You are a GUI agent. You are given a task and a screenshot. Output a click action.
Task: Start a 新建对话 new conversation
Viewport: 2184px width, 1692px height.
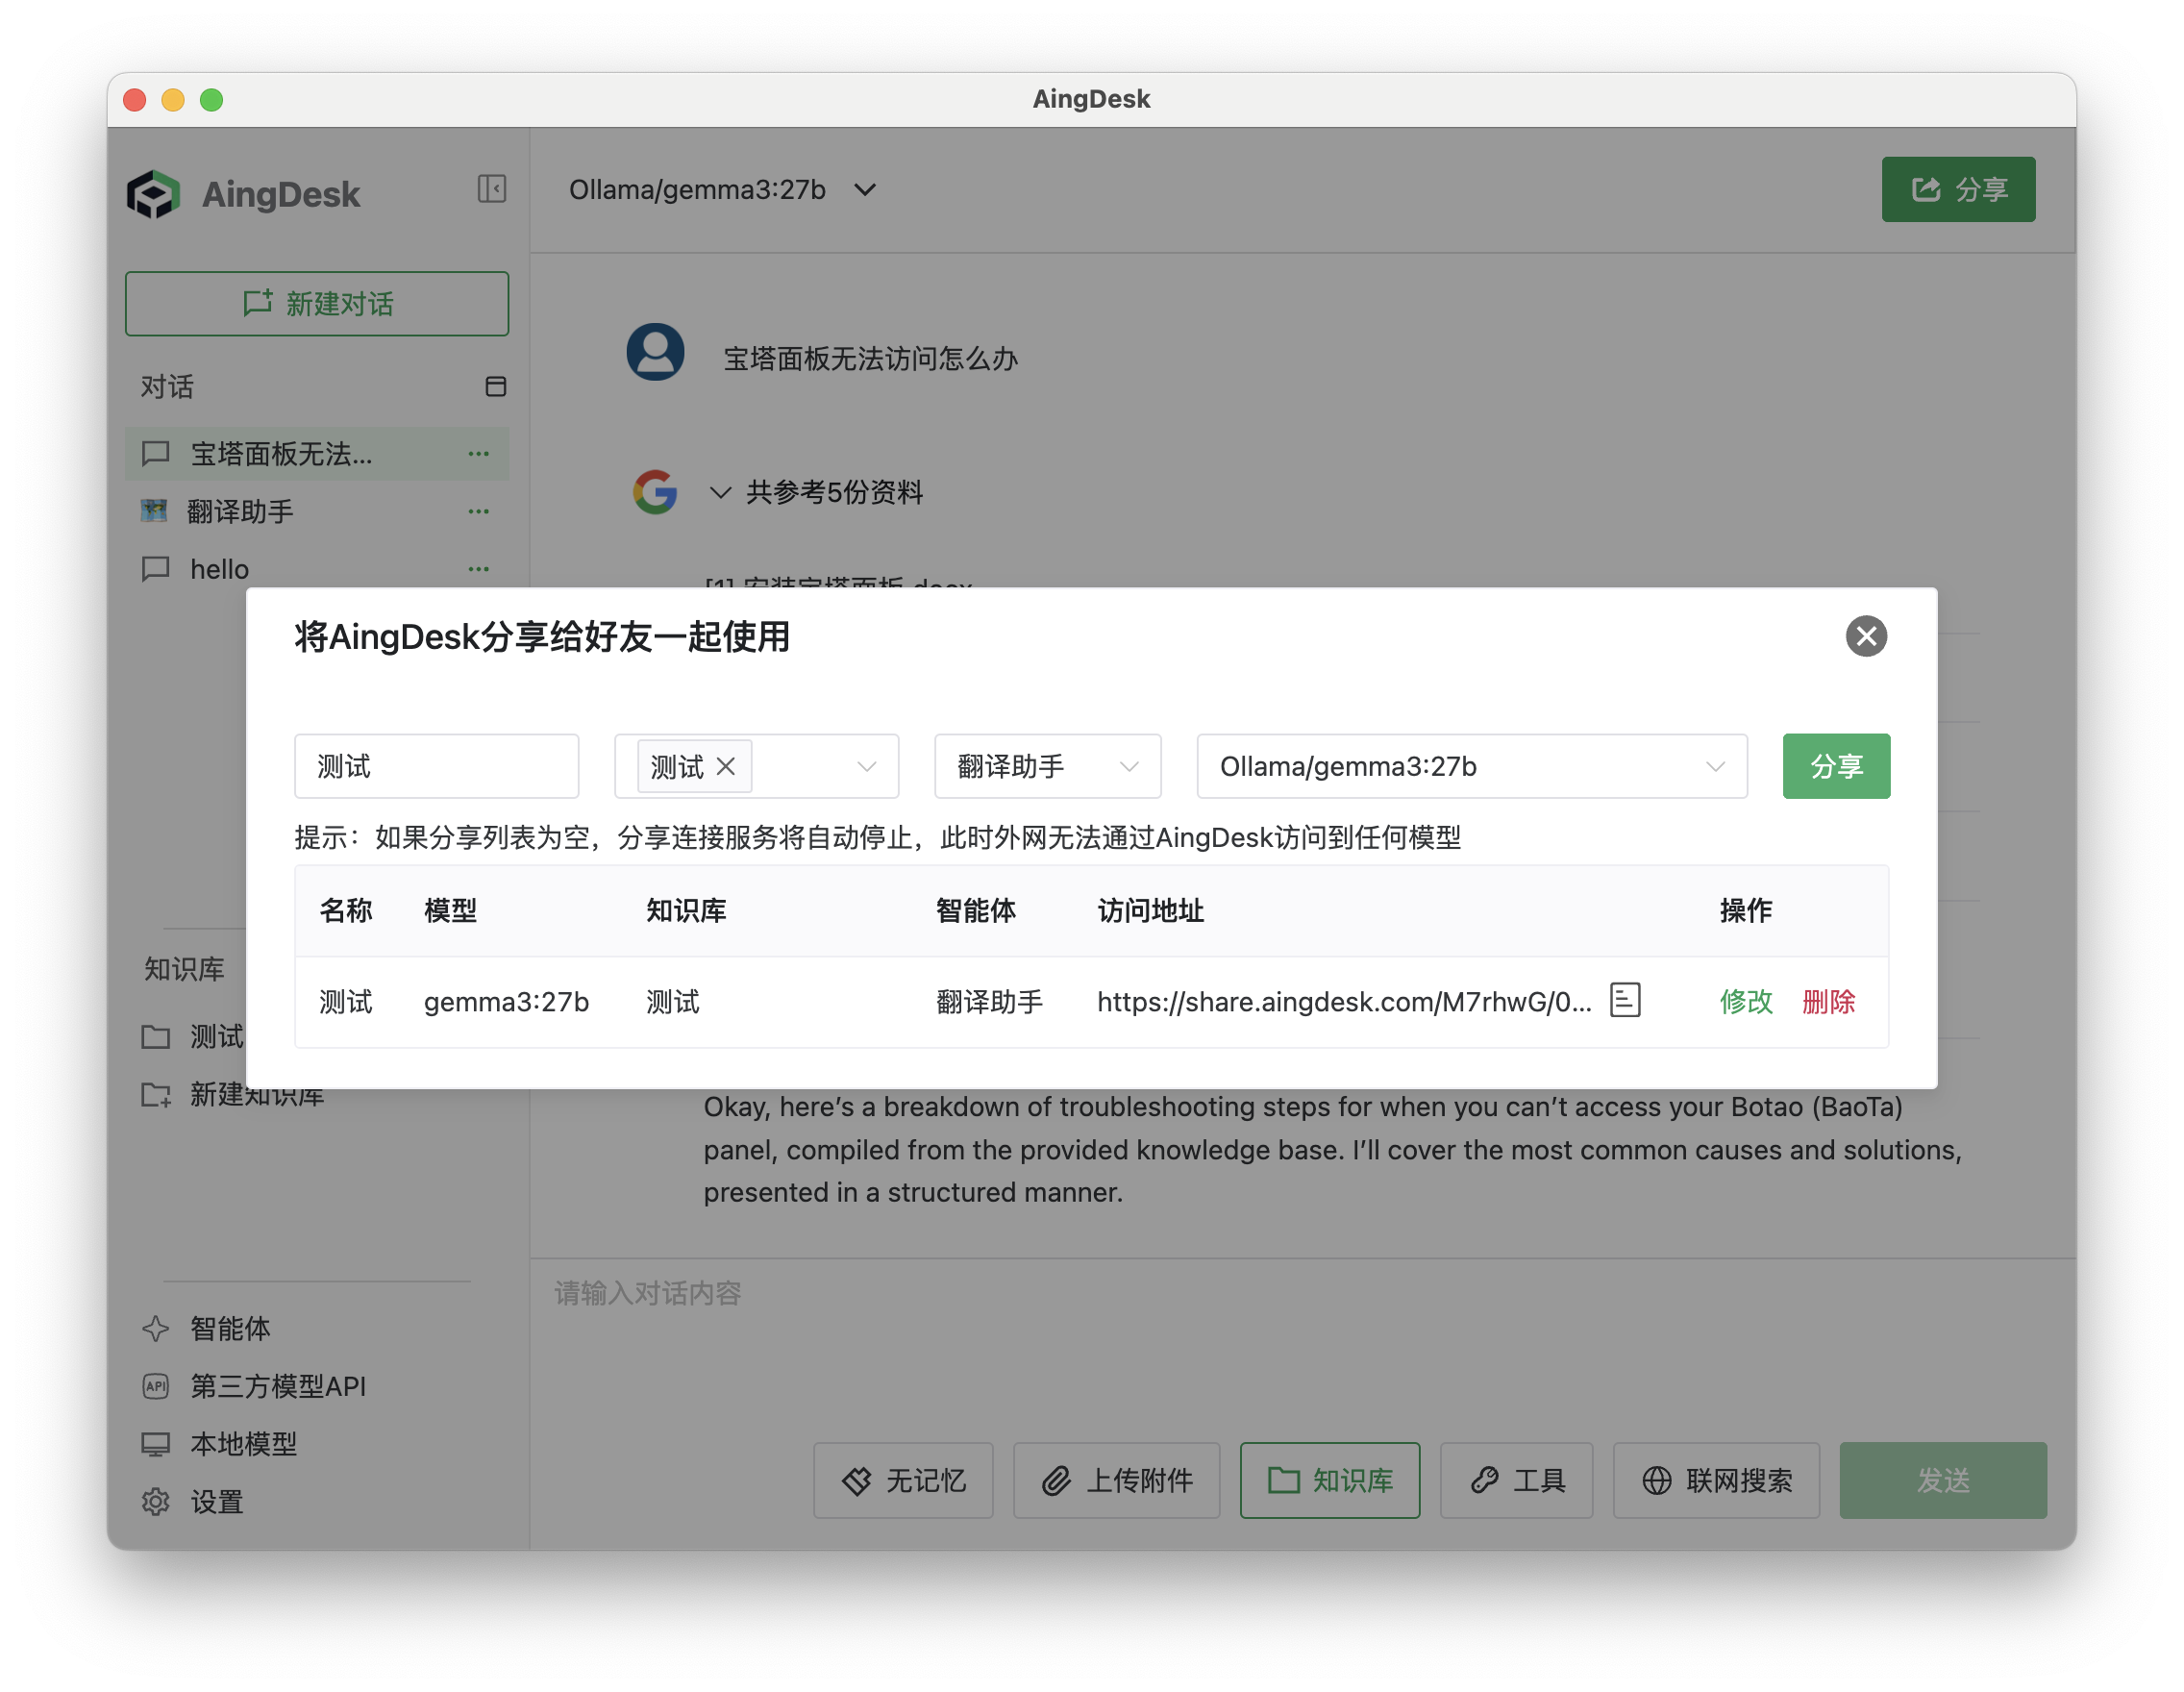317,303
